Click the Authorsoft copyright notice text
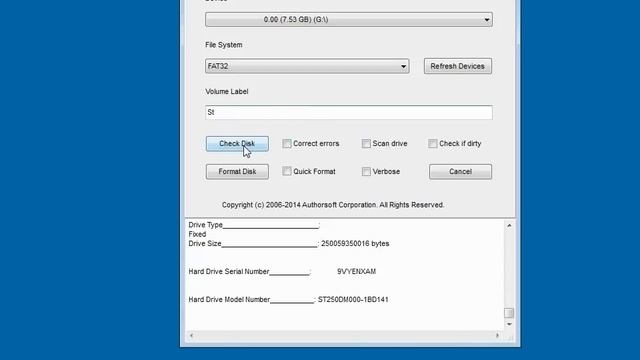This screenshot has height=360, width=640. point(333,205)
